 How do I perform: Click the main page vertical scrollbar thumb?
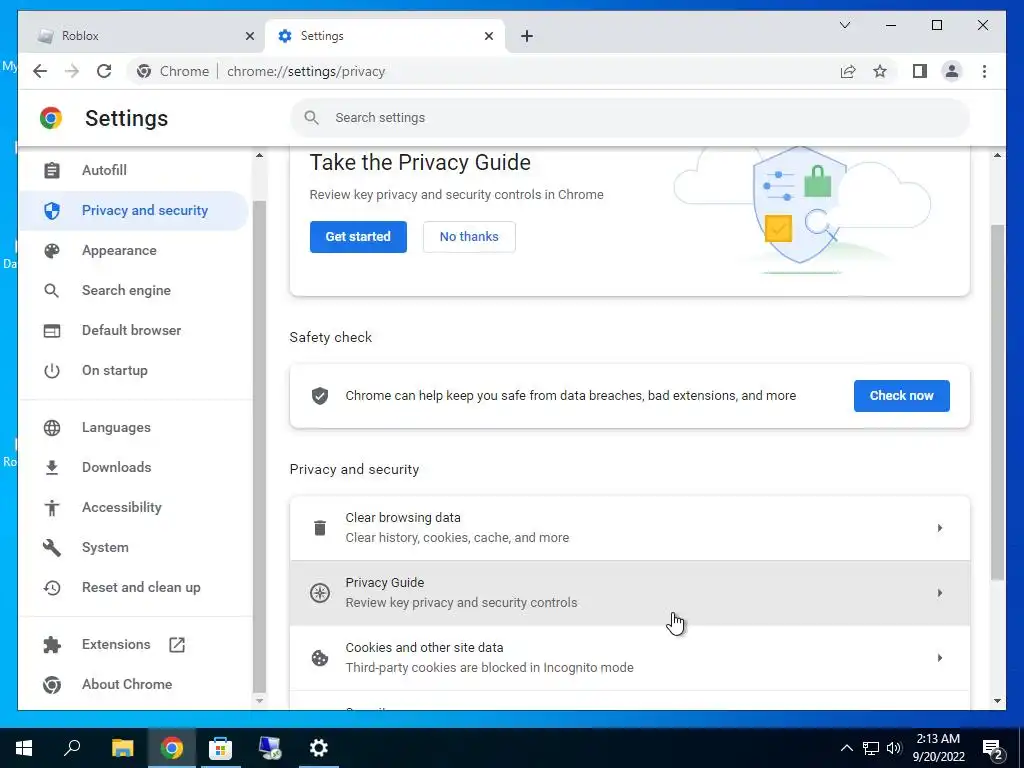click(x=997, y=402)
